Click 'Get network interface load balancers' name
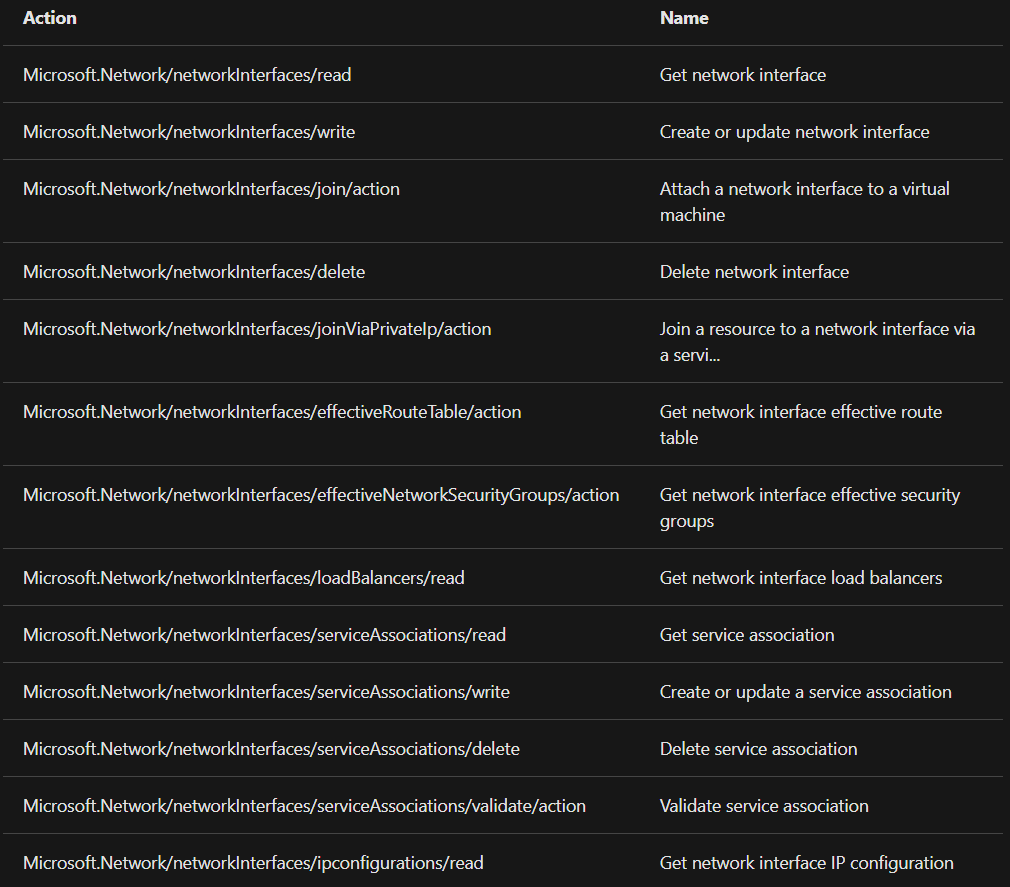Screen dimensions: 1010x887 click(x=801, y=578)
